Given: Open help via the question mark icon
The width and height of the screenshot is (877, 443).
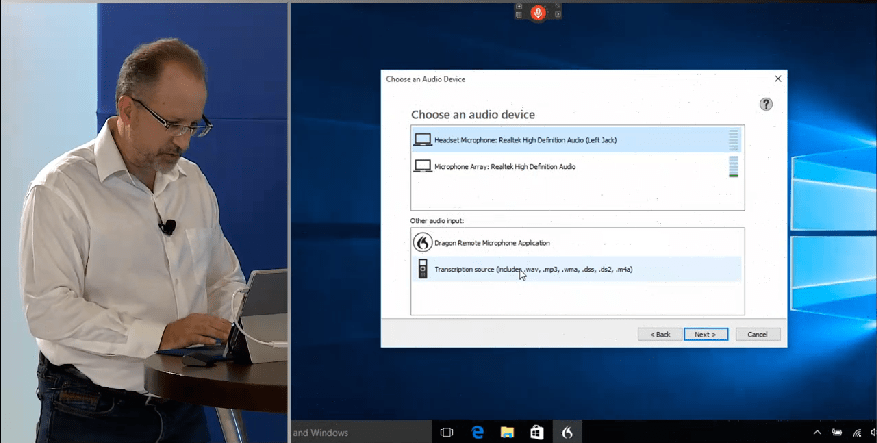Looking at the screenshot, I should pyautogui.click(x=766, y=104).
